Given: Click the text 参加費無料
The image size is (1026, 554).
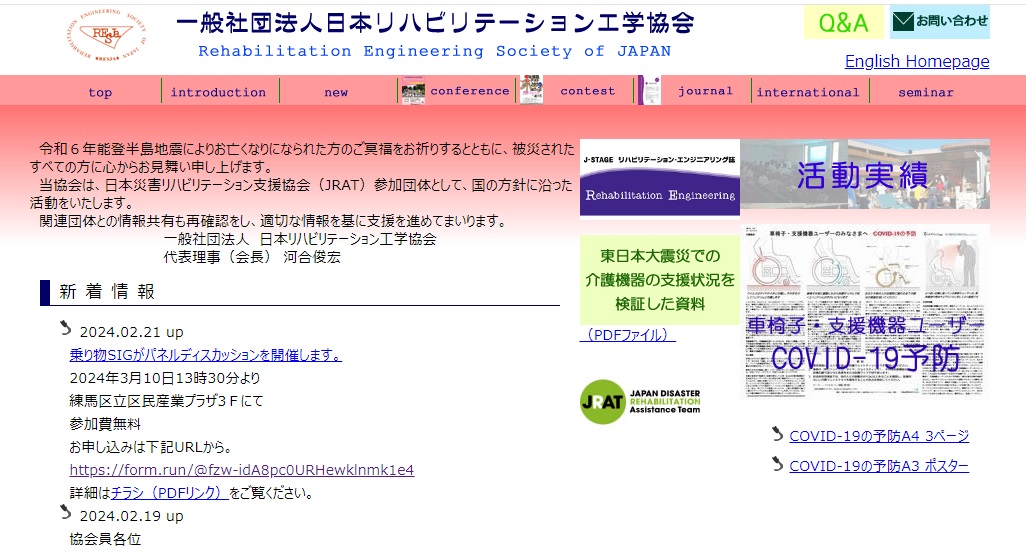Looking at the screenshot, I should (105, 424).
